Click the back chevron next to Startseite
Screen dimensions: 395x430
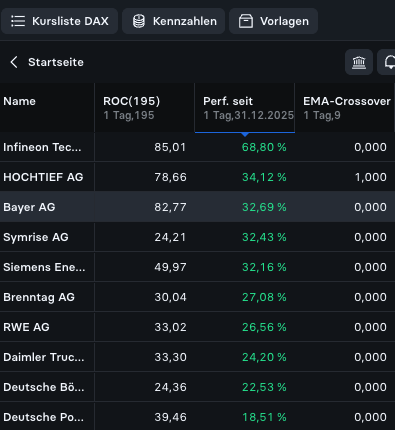pyautogui.click(x=14, y=62)
